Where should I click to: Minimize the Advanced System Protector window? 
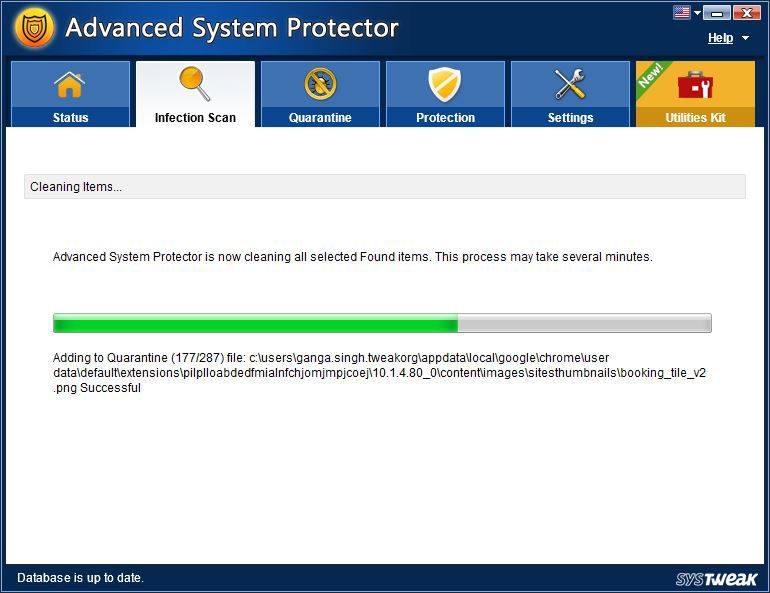716,12
